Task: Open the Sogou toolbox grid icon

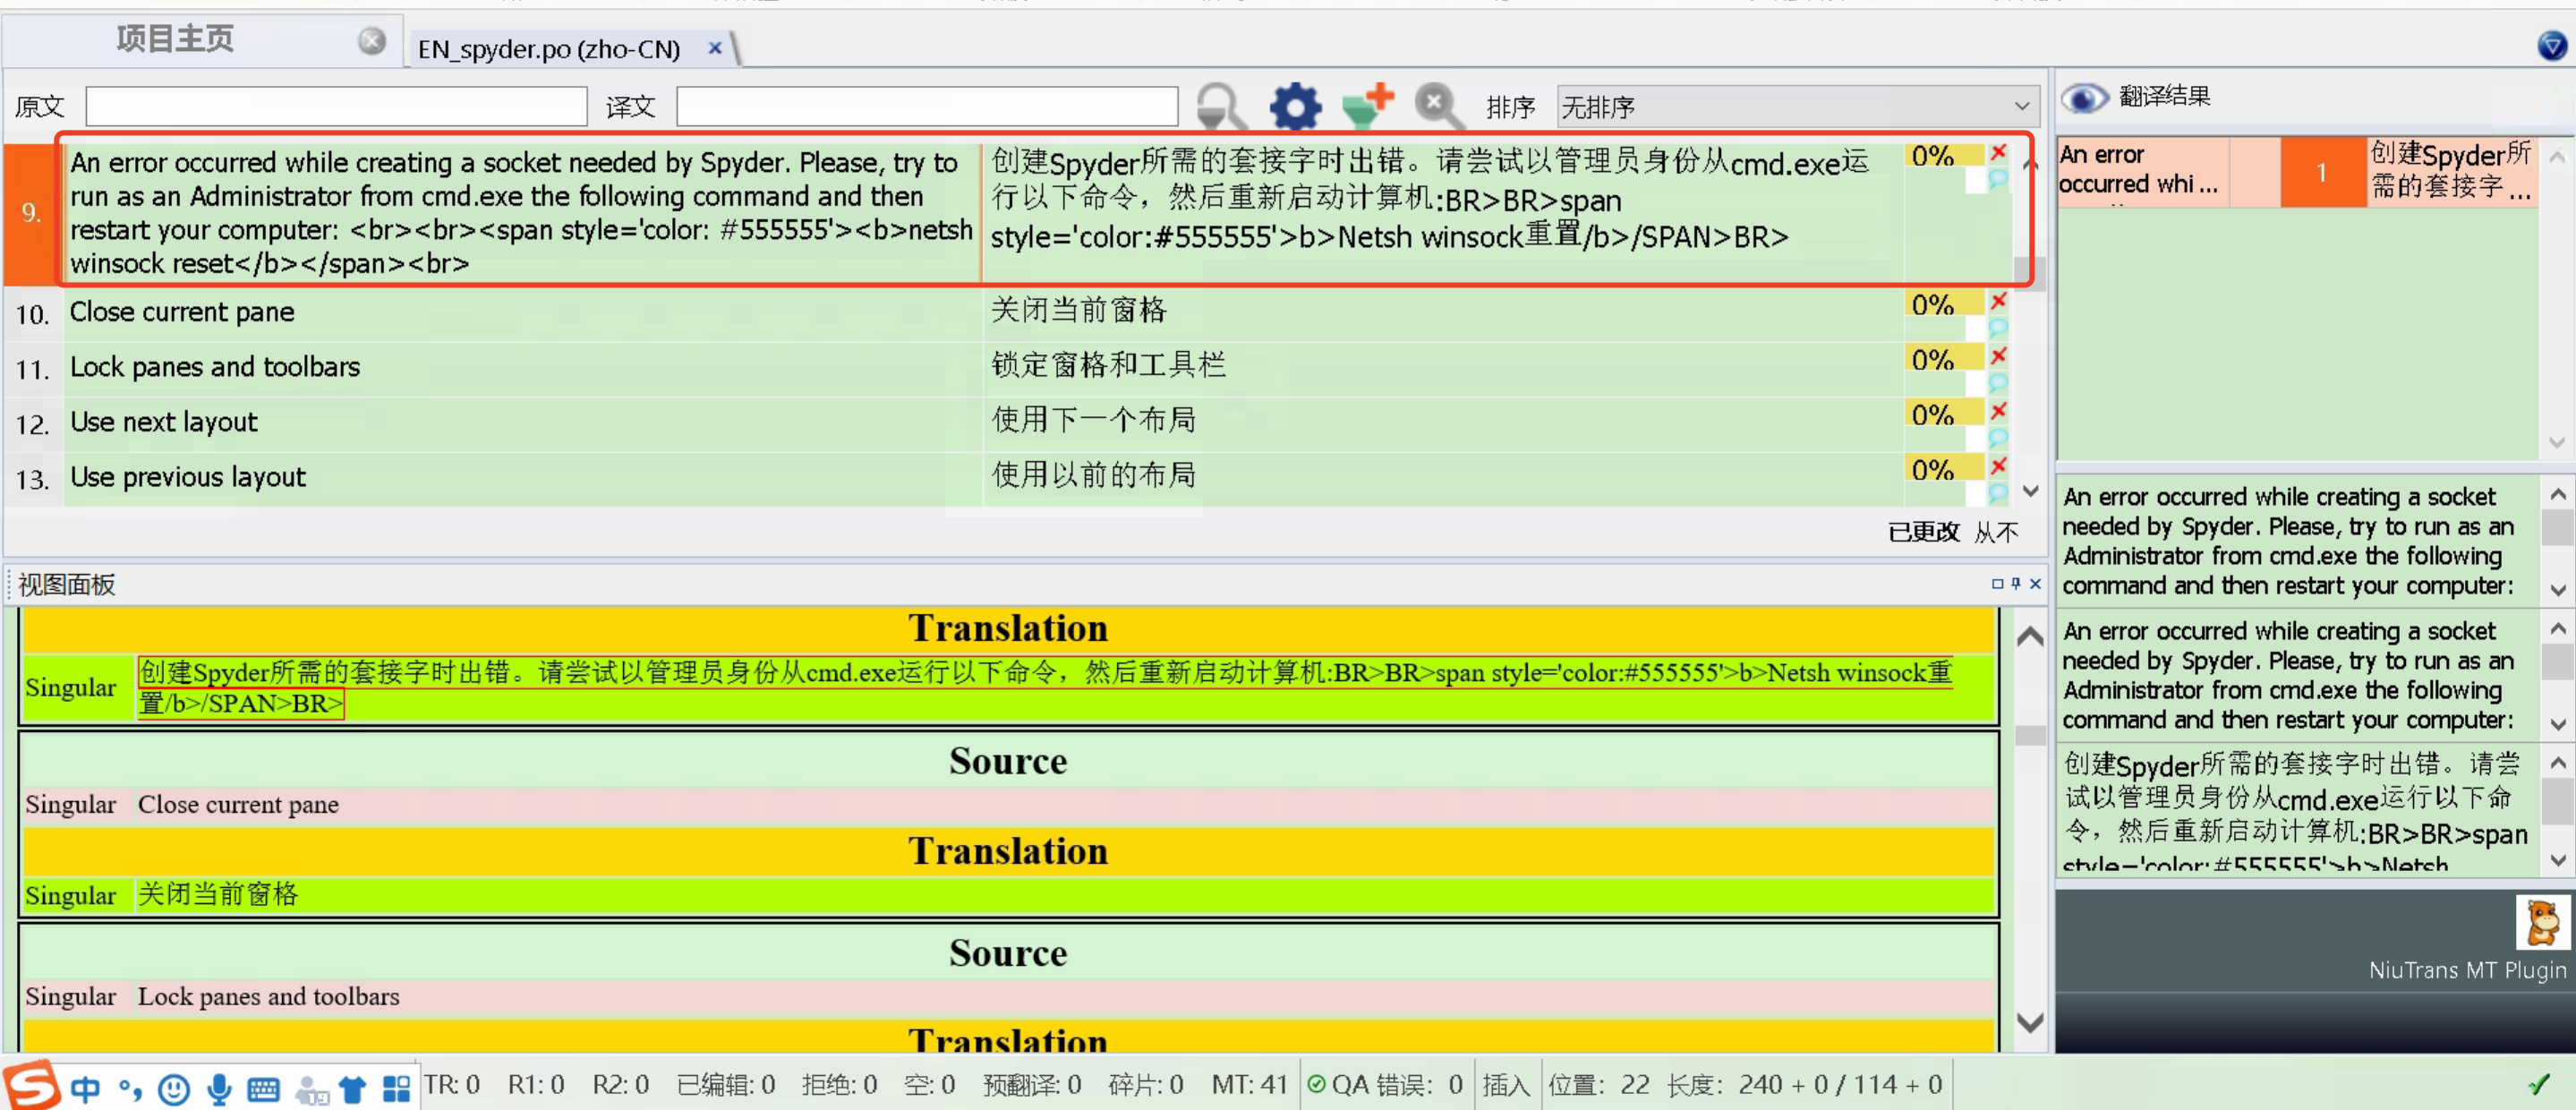Action: click(x=397, y=1089)
